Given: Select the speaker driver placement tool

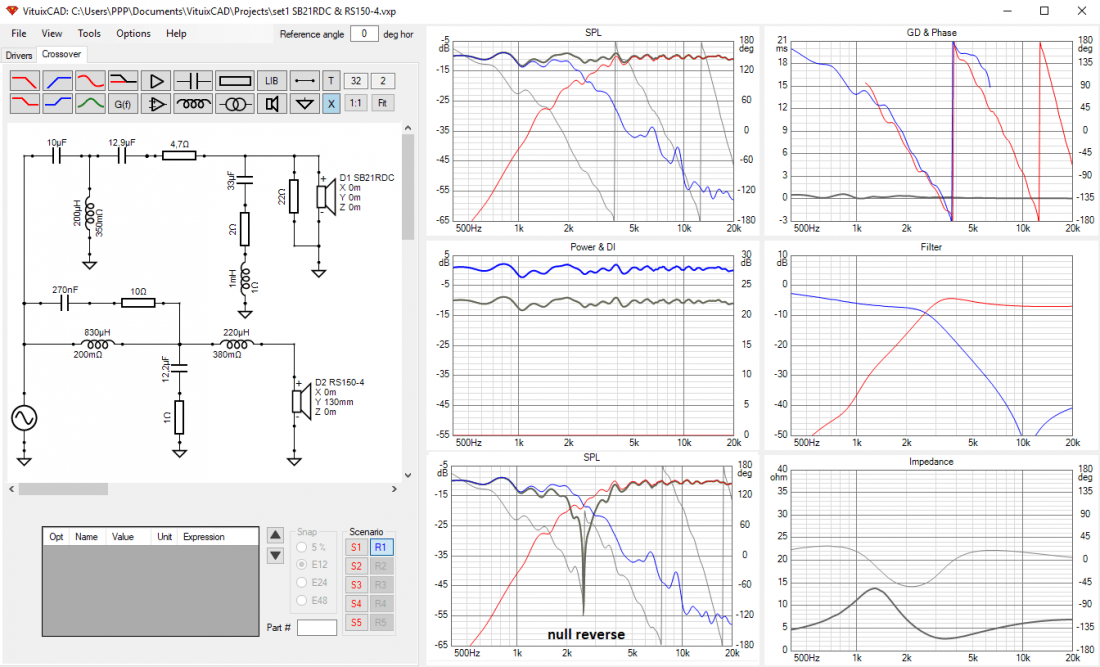Looking at the screenshot, I should point(271,103).
